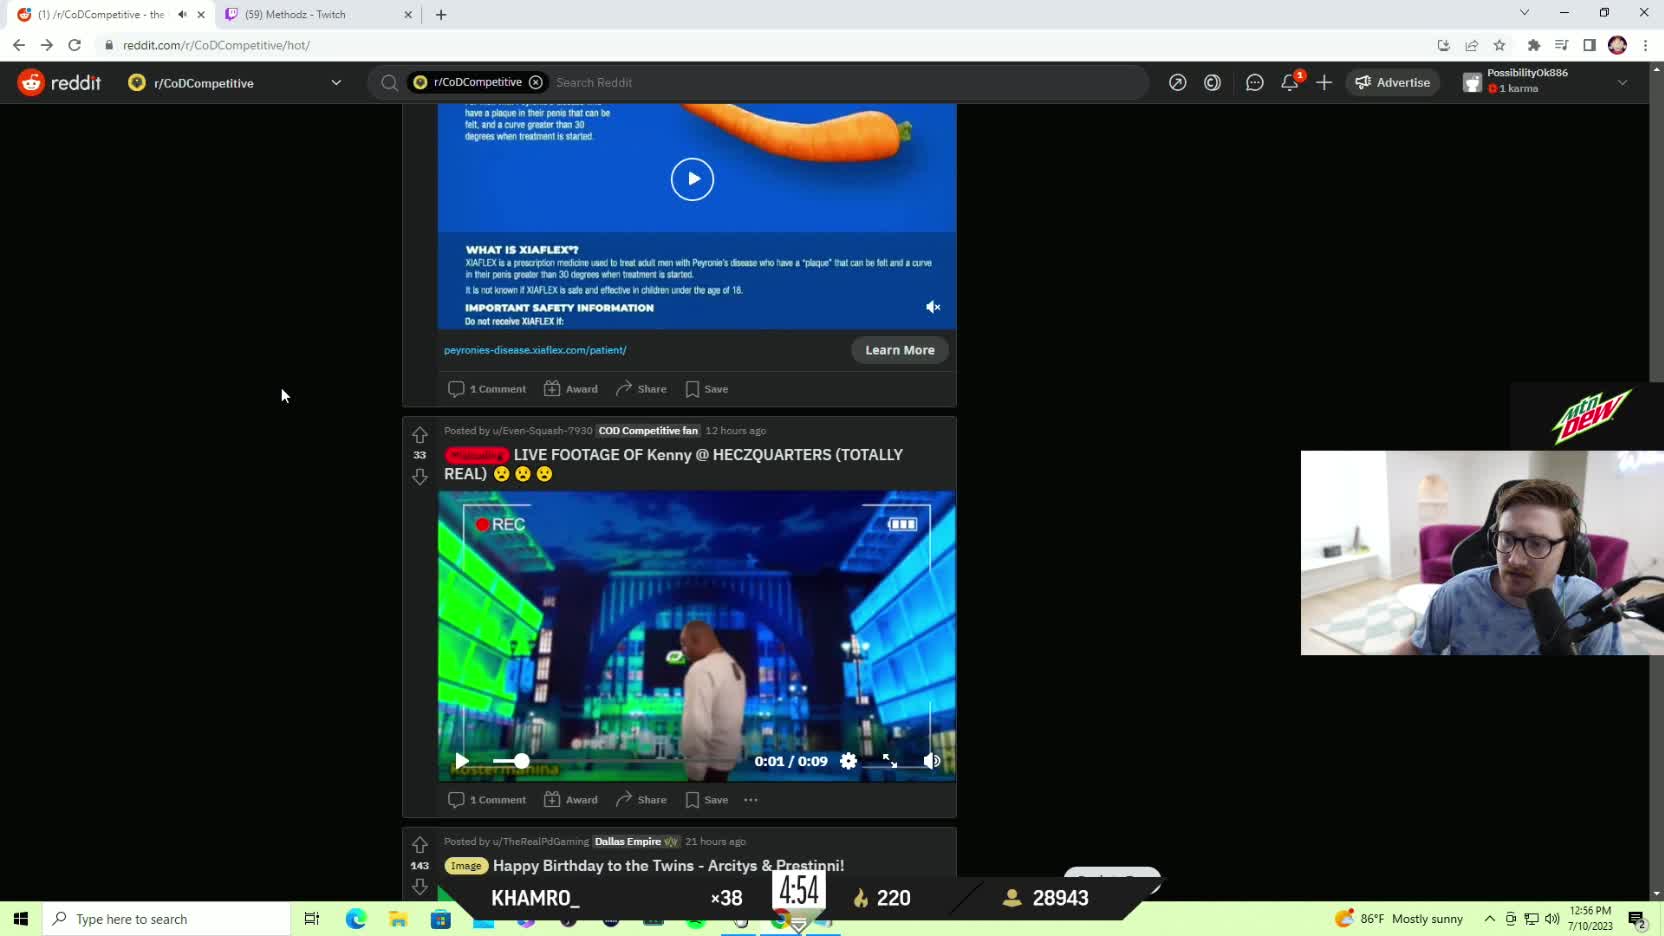Open the peyronies-disease.xiaflex.com link
This screenshot has width=1664, height=936.
[535, 350]
